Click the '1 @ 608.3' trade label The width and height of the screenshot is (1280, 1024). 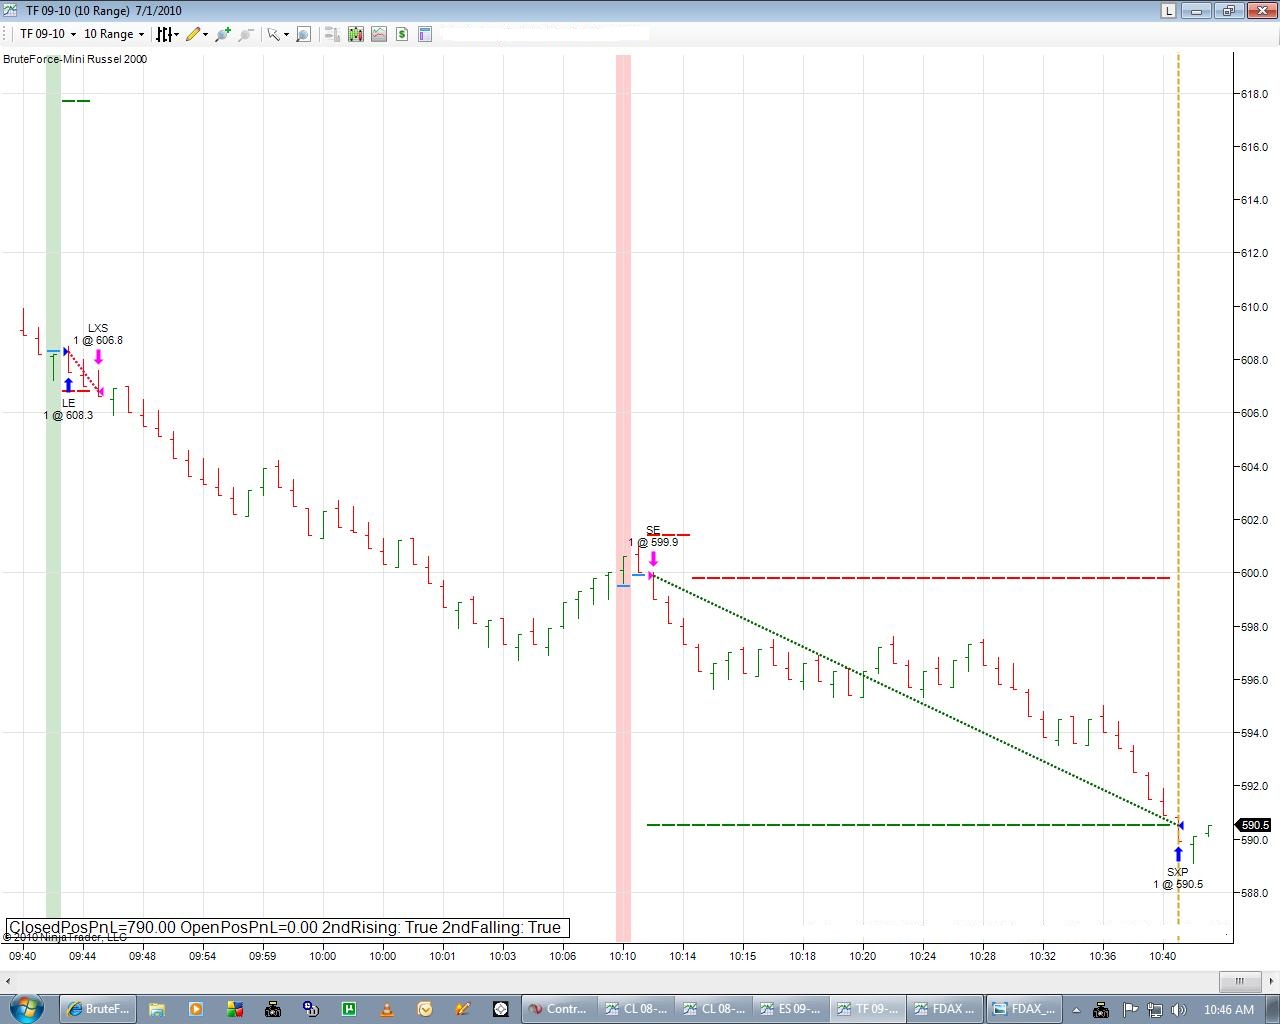(68, 415)
